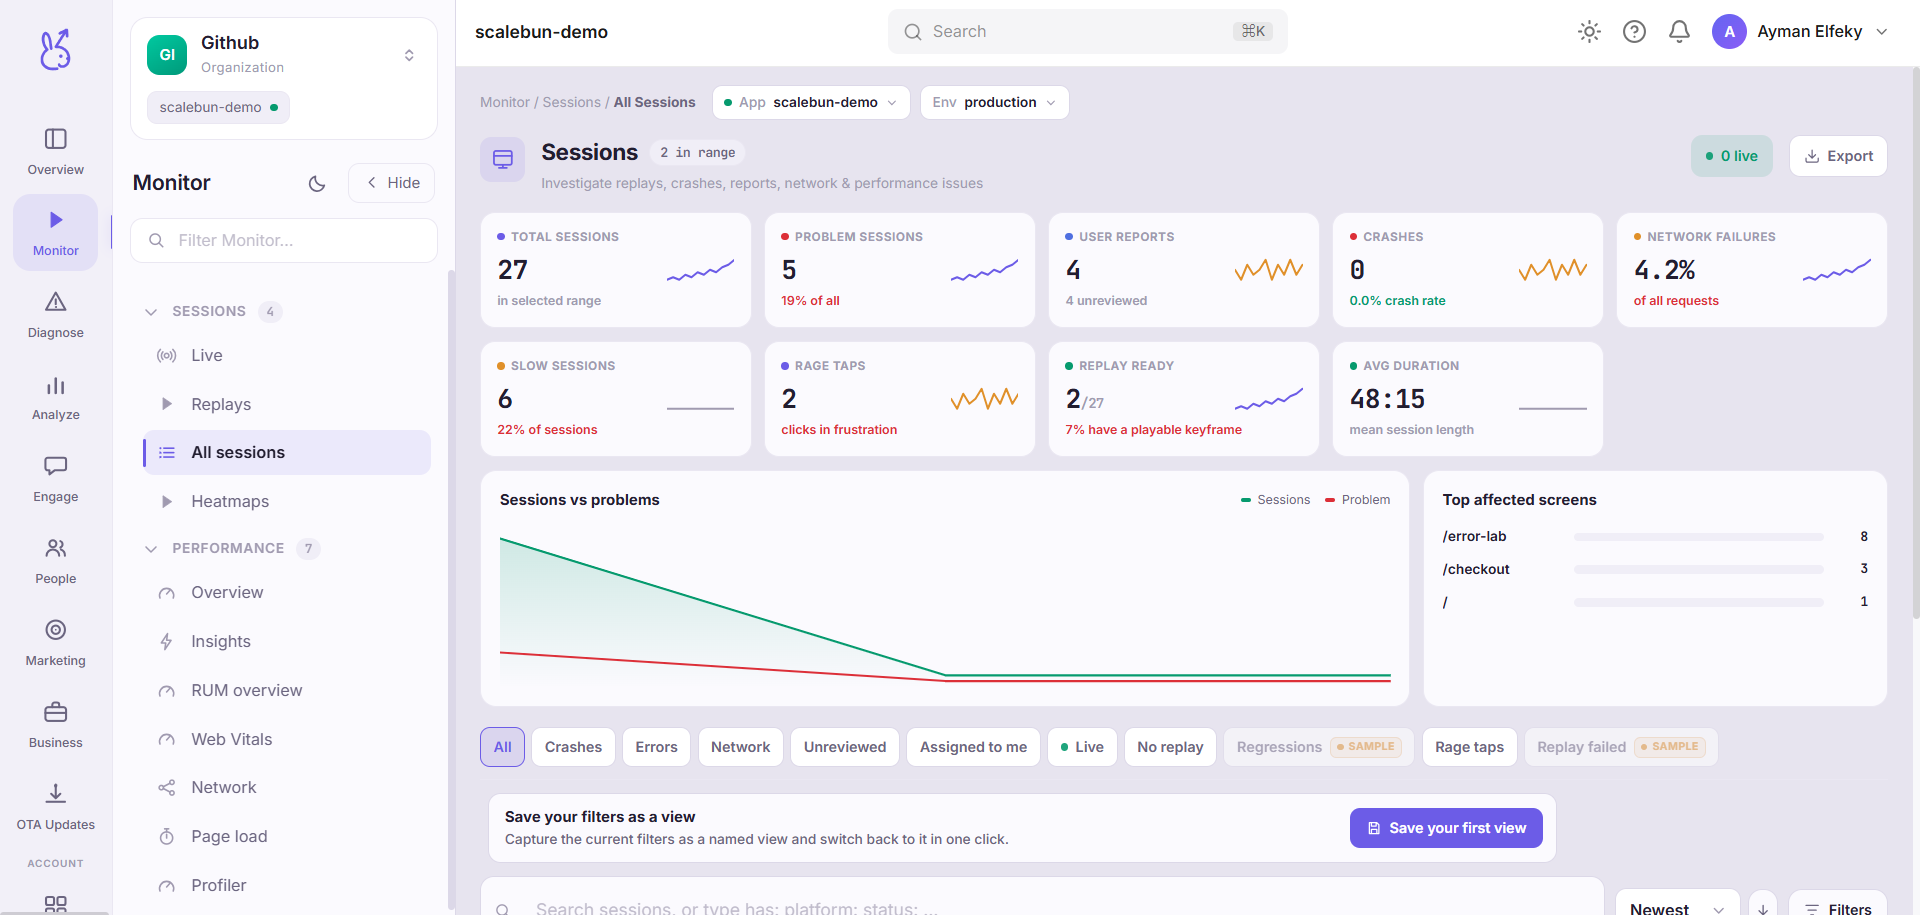The height and width of the screenshot is (915, 1920).
Task: Select the Rage taps filter chip
Action: pyautogui.click(x=1469, y=747)
